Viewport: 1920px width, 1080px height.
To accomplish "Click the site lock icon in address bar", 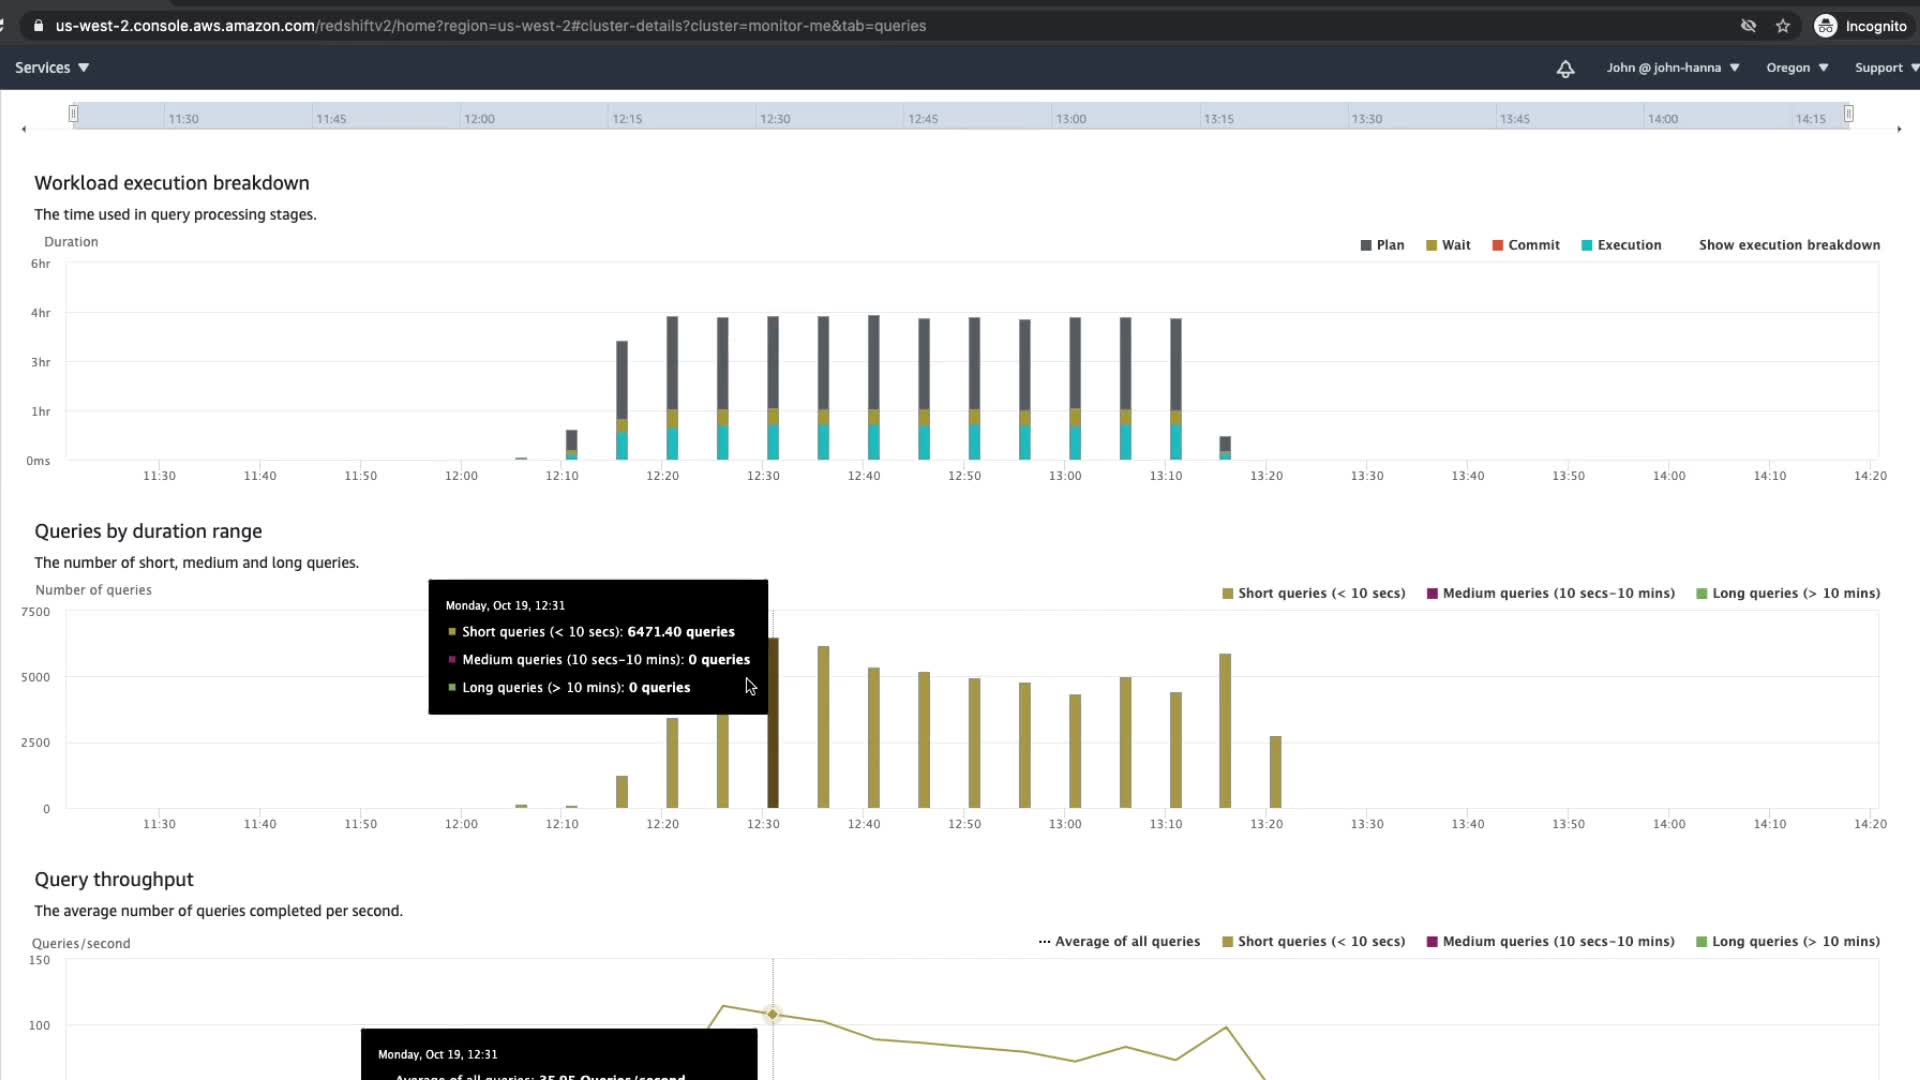I will (38, 26).
